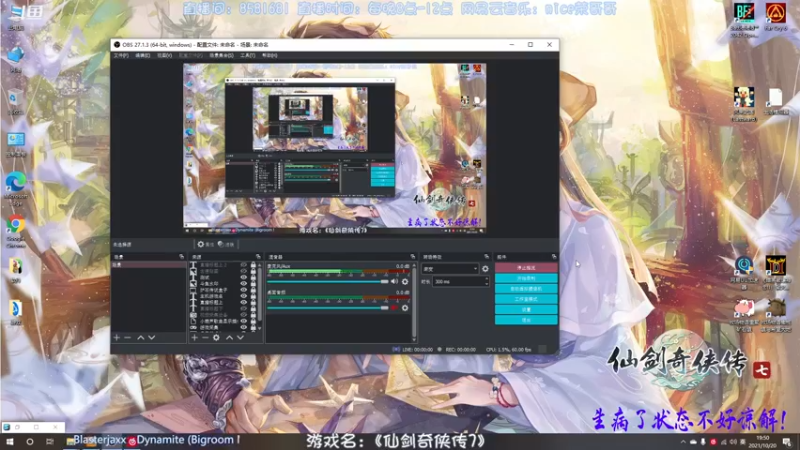This screenshot has width=800, height=450.
Task: Move source down in Sources toolbar
Action: tap(240, 337)
